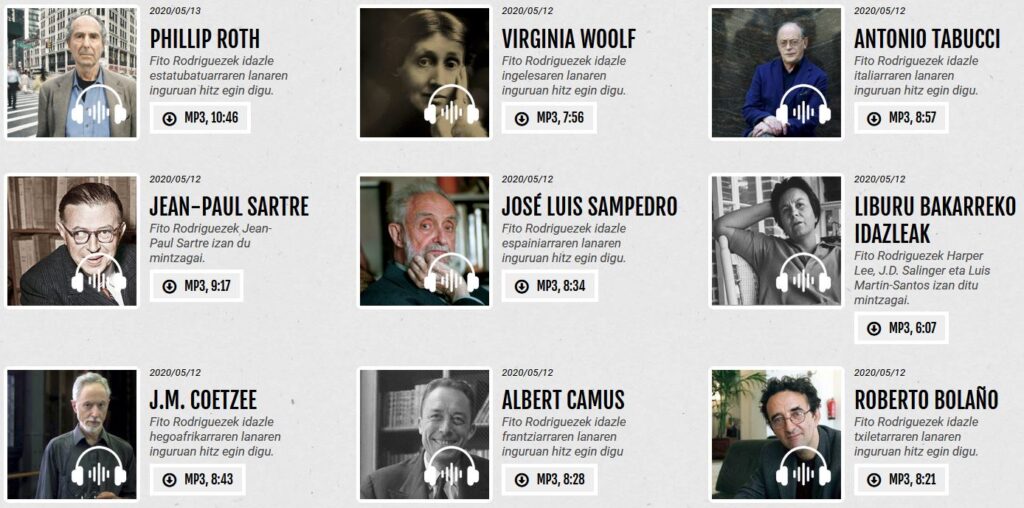Screen dimensions: 1024x508
Task: Download the MP3, 9:17 Sartre episode
Action: tap(196, 286)
